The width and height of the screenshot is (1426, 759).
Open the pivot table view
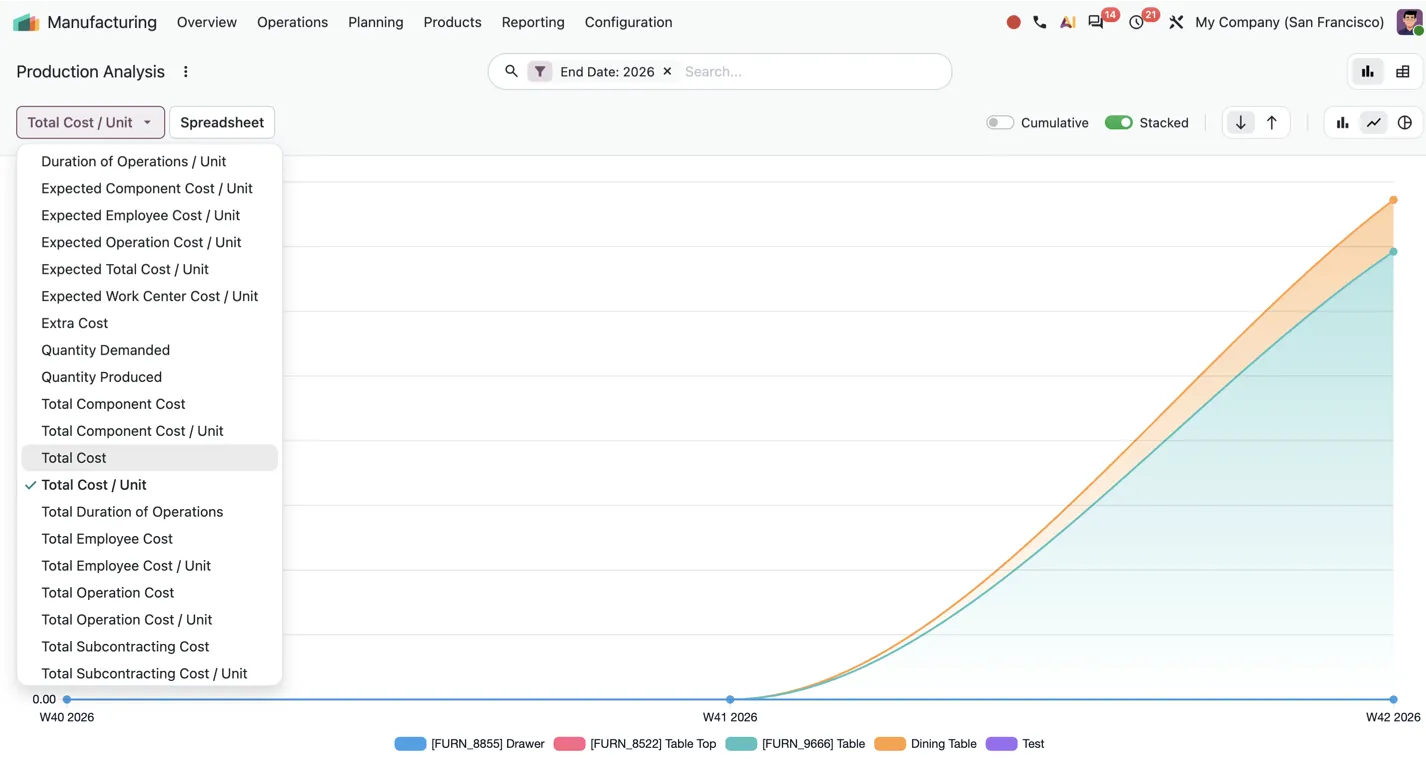[1402, 72]
